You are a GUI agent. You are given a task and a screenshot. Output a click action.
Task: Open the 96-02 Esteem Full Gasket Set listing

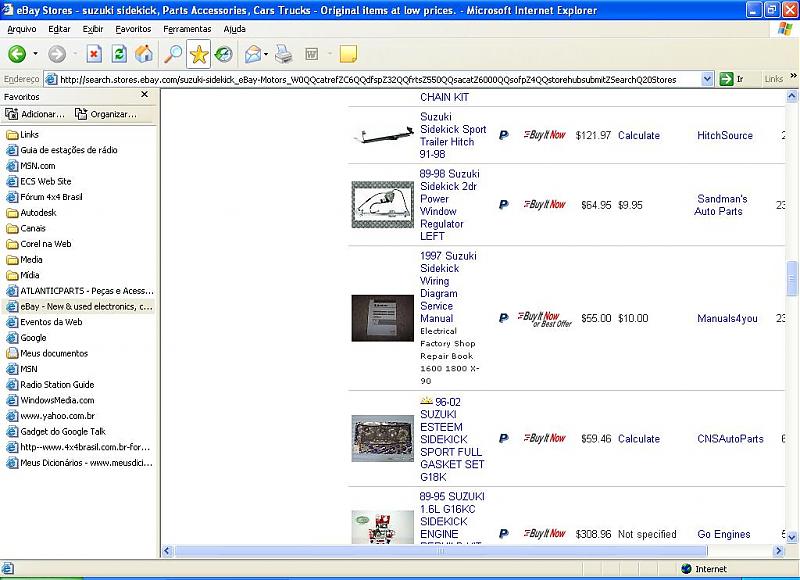pos(452,439)
